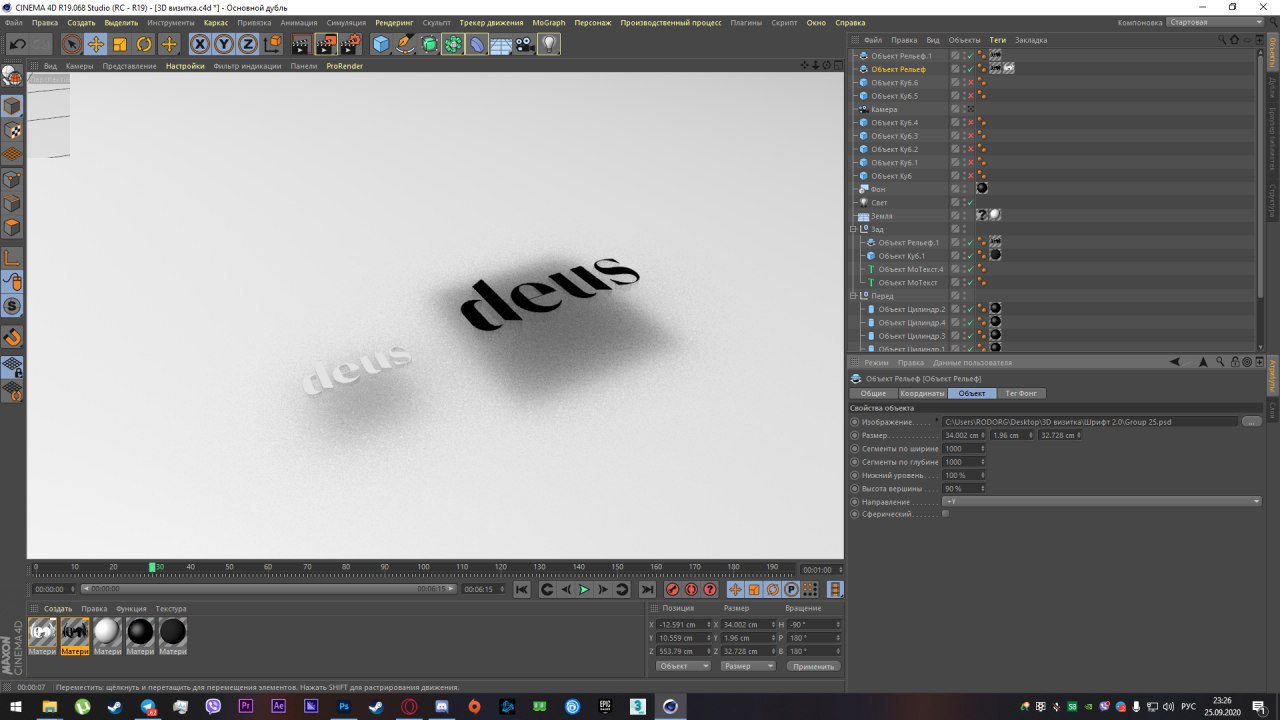Open the Рендеринг menu
This screenshot has width=1280, height=720.
click(394, 22)
